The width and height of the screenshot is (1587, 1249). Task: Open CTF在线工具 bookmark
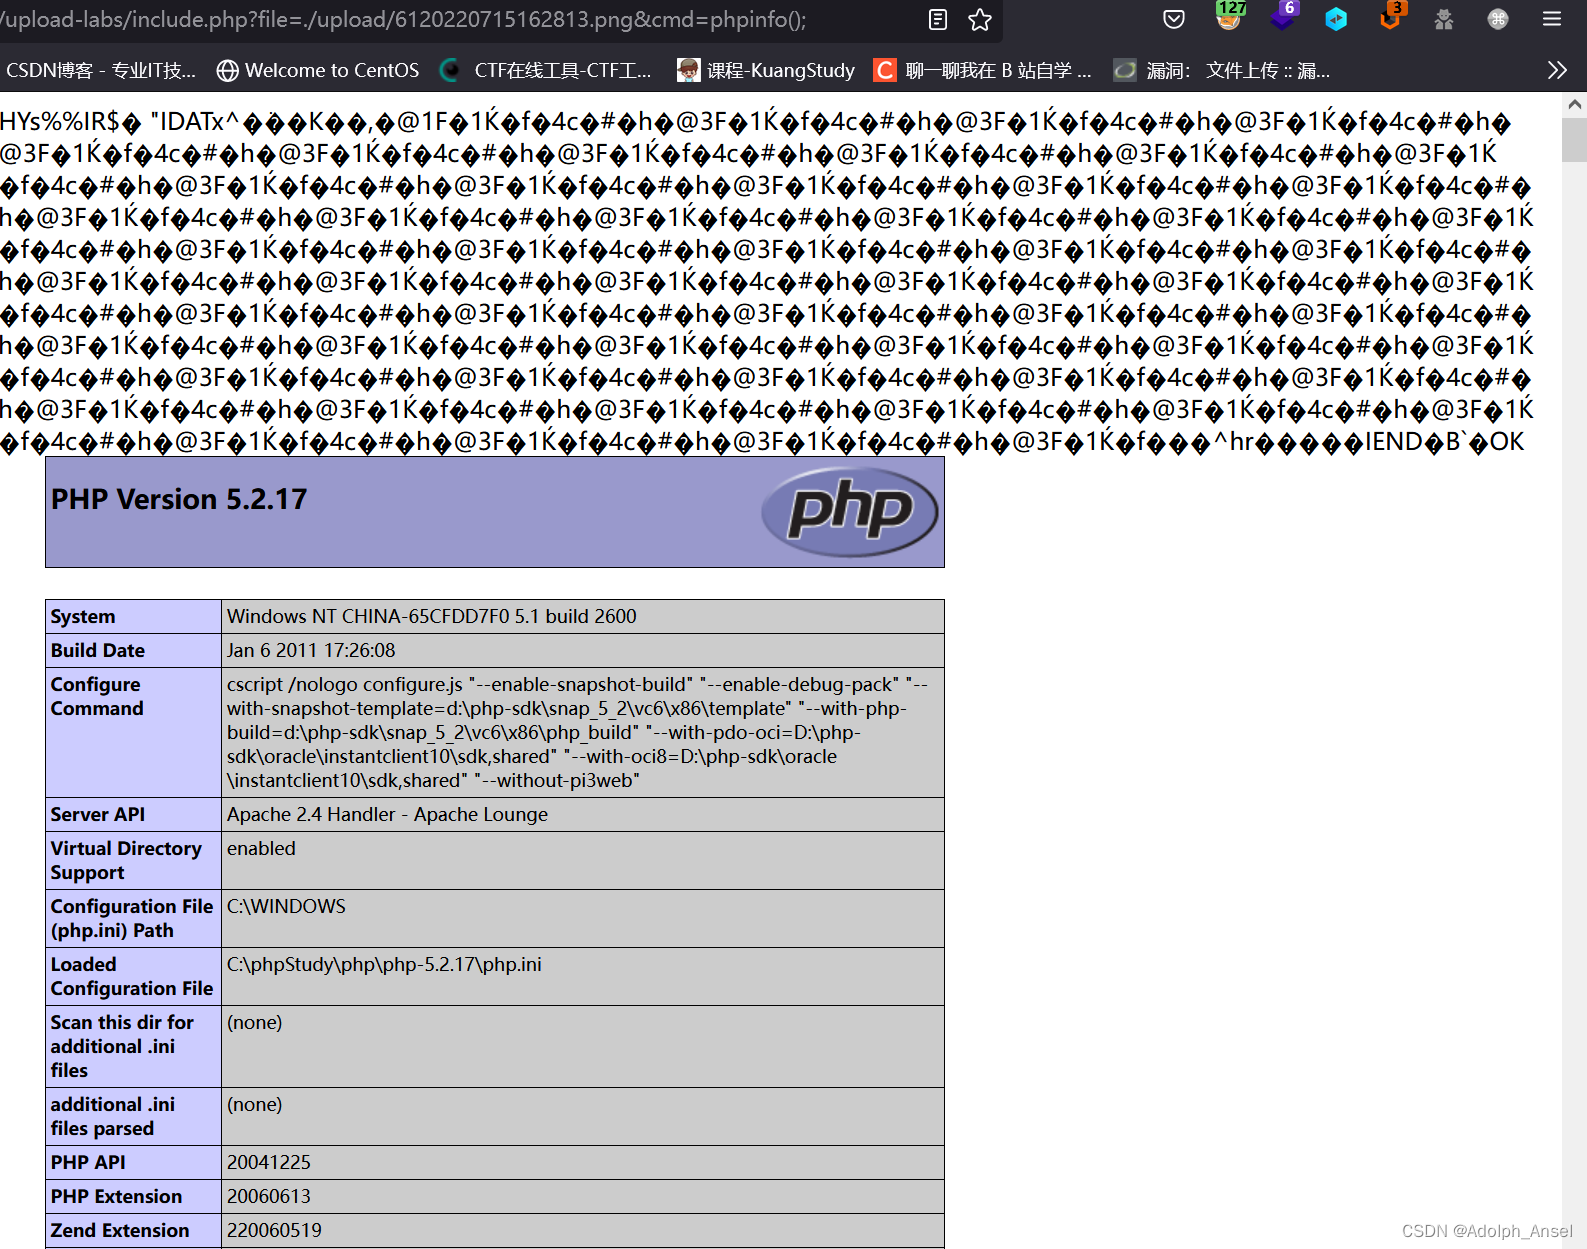pos(546,70)
